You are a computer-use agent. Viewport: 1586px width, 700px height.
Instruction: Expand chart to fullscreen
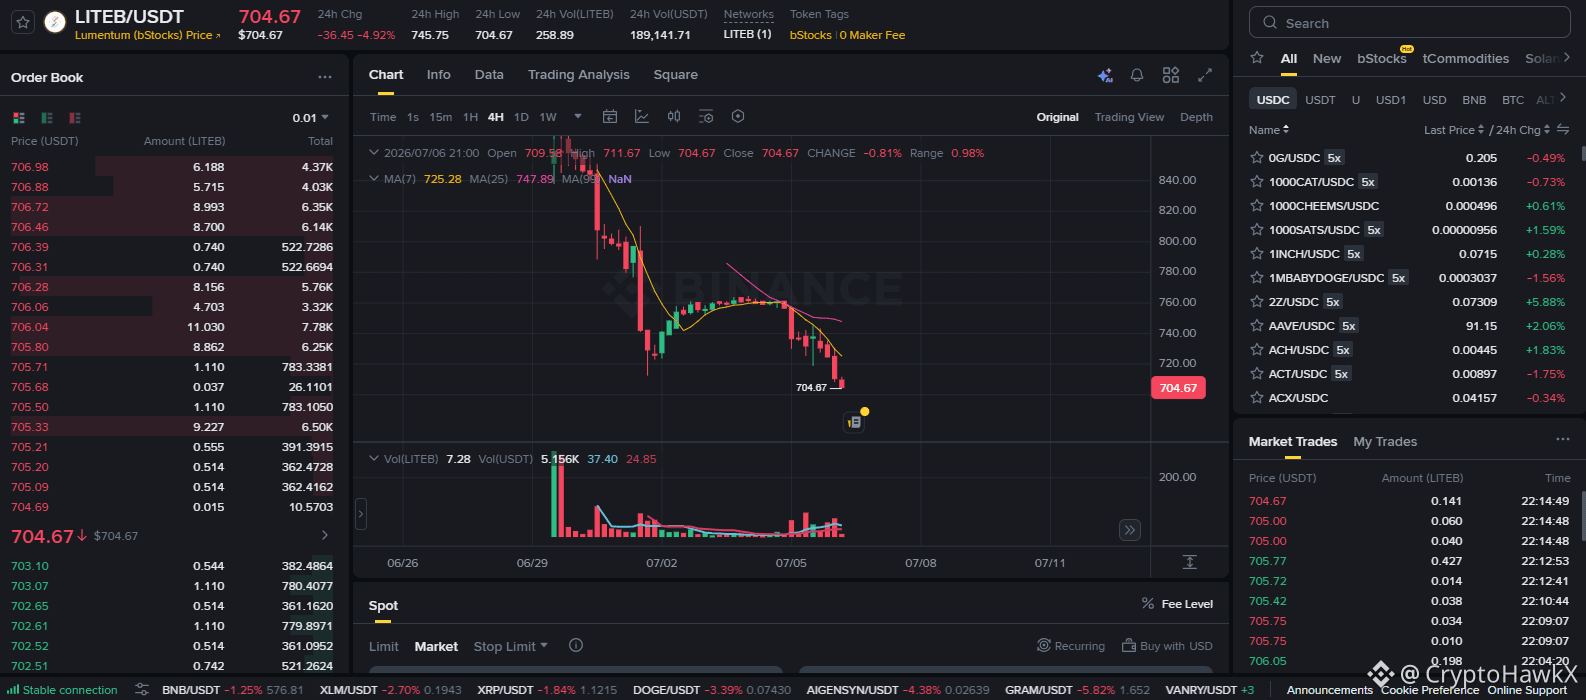coord(1205,75)
